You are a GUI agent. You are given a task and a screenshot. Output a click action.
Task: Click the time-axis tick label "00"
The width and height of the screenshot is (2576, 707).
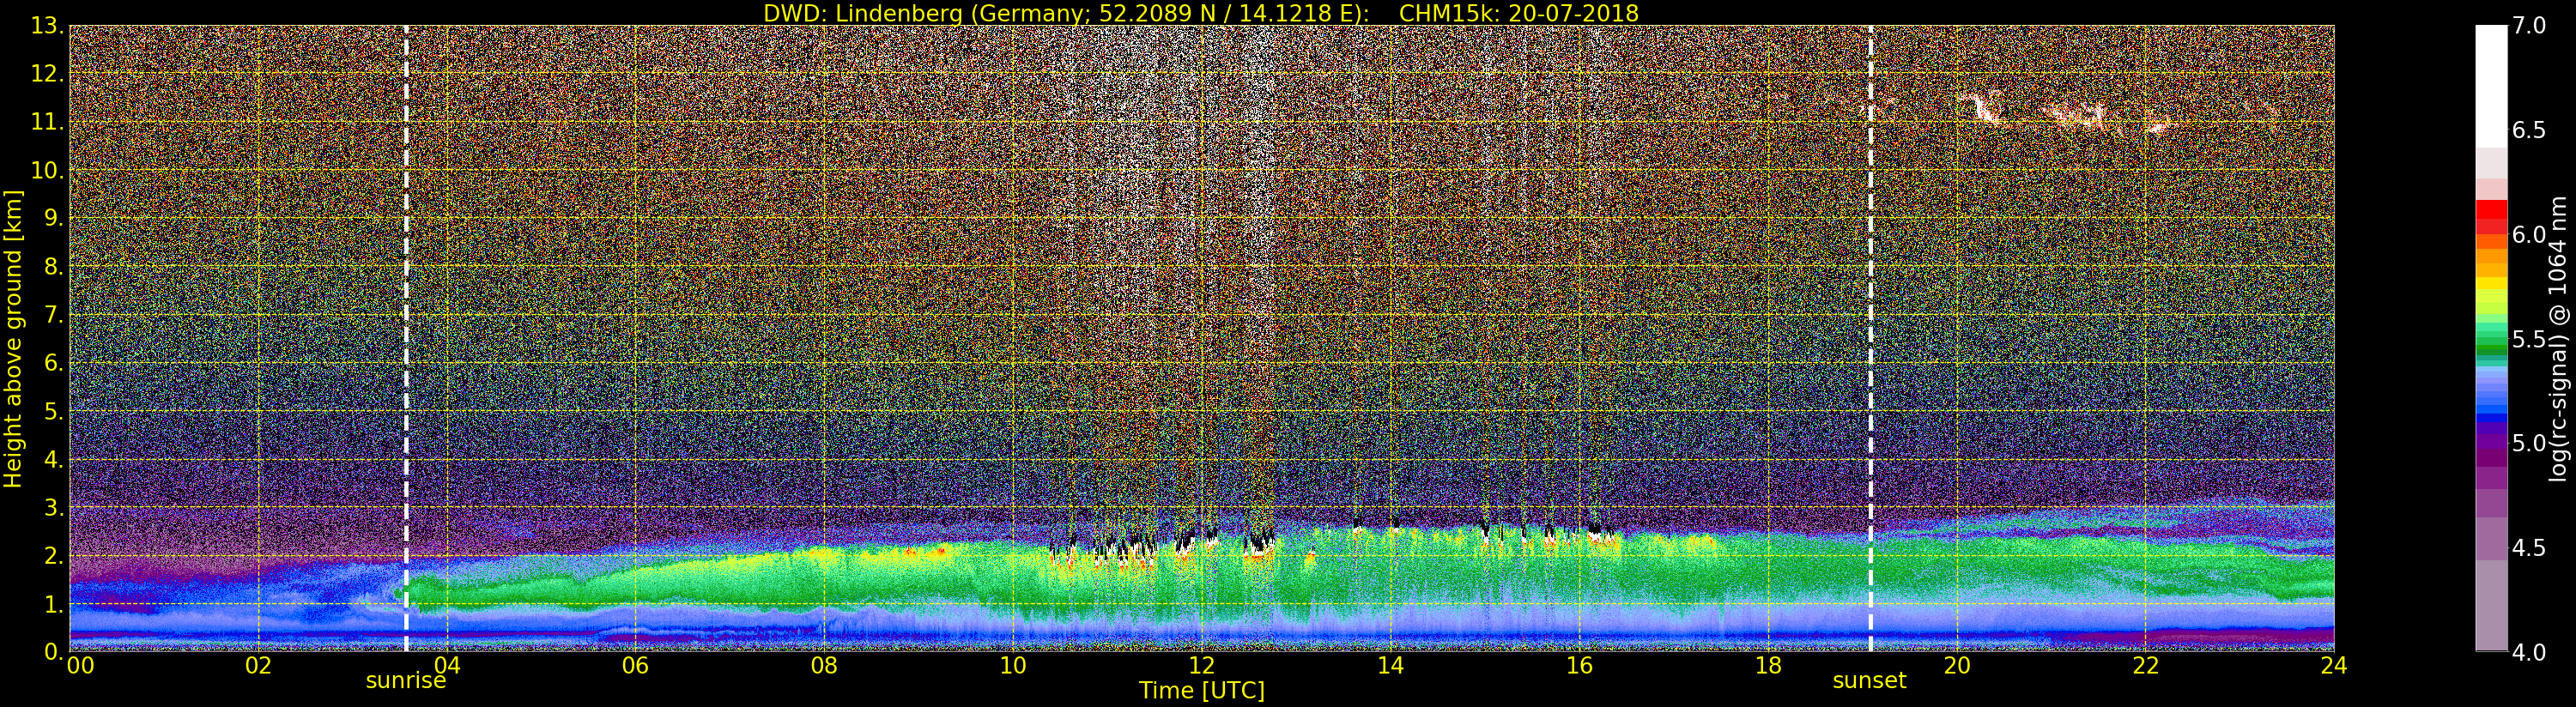80,665
